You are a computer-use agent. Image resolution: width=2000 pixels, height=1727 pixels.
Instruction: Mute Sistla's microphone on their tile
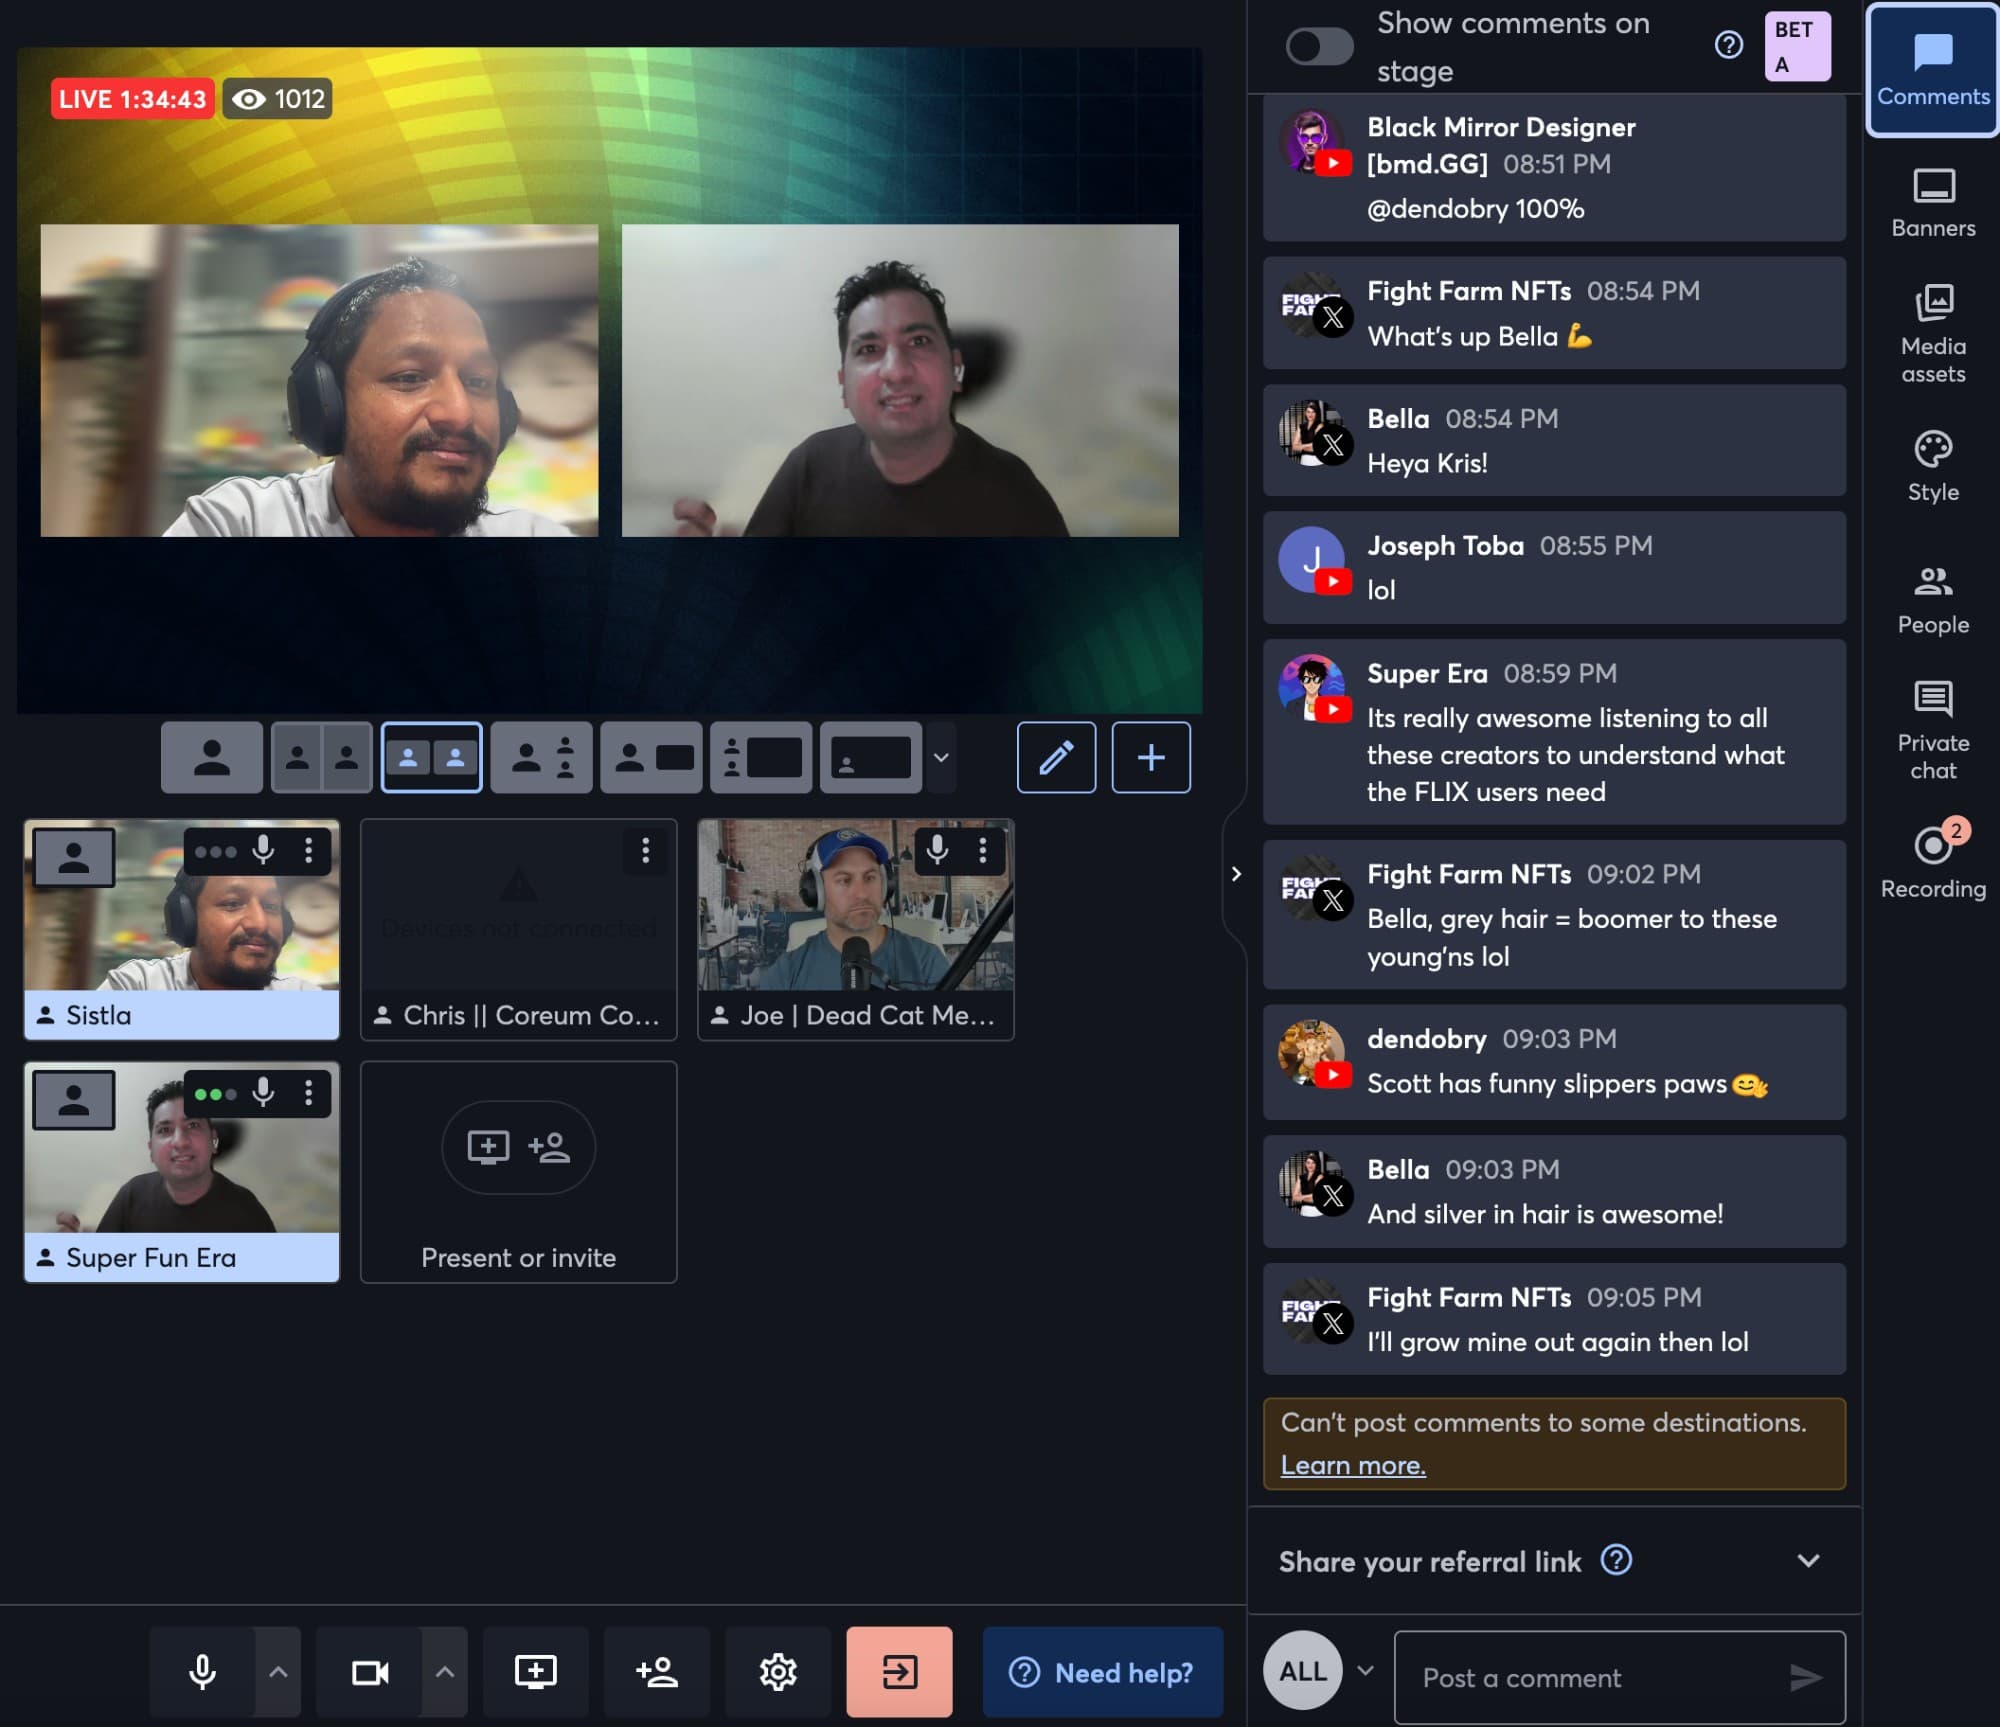pyautogui.click(x=263, y=852)
